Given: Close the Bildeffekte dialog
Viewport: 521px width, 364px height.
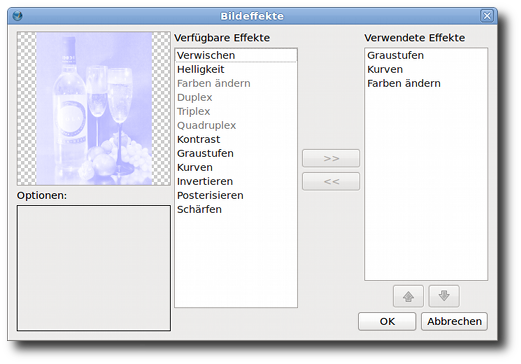Looking at the screenshot, I should (x=487, y=16).
